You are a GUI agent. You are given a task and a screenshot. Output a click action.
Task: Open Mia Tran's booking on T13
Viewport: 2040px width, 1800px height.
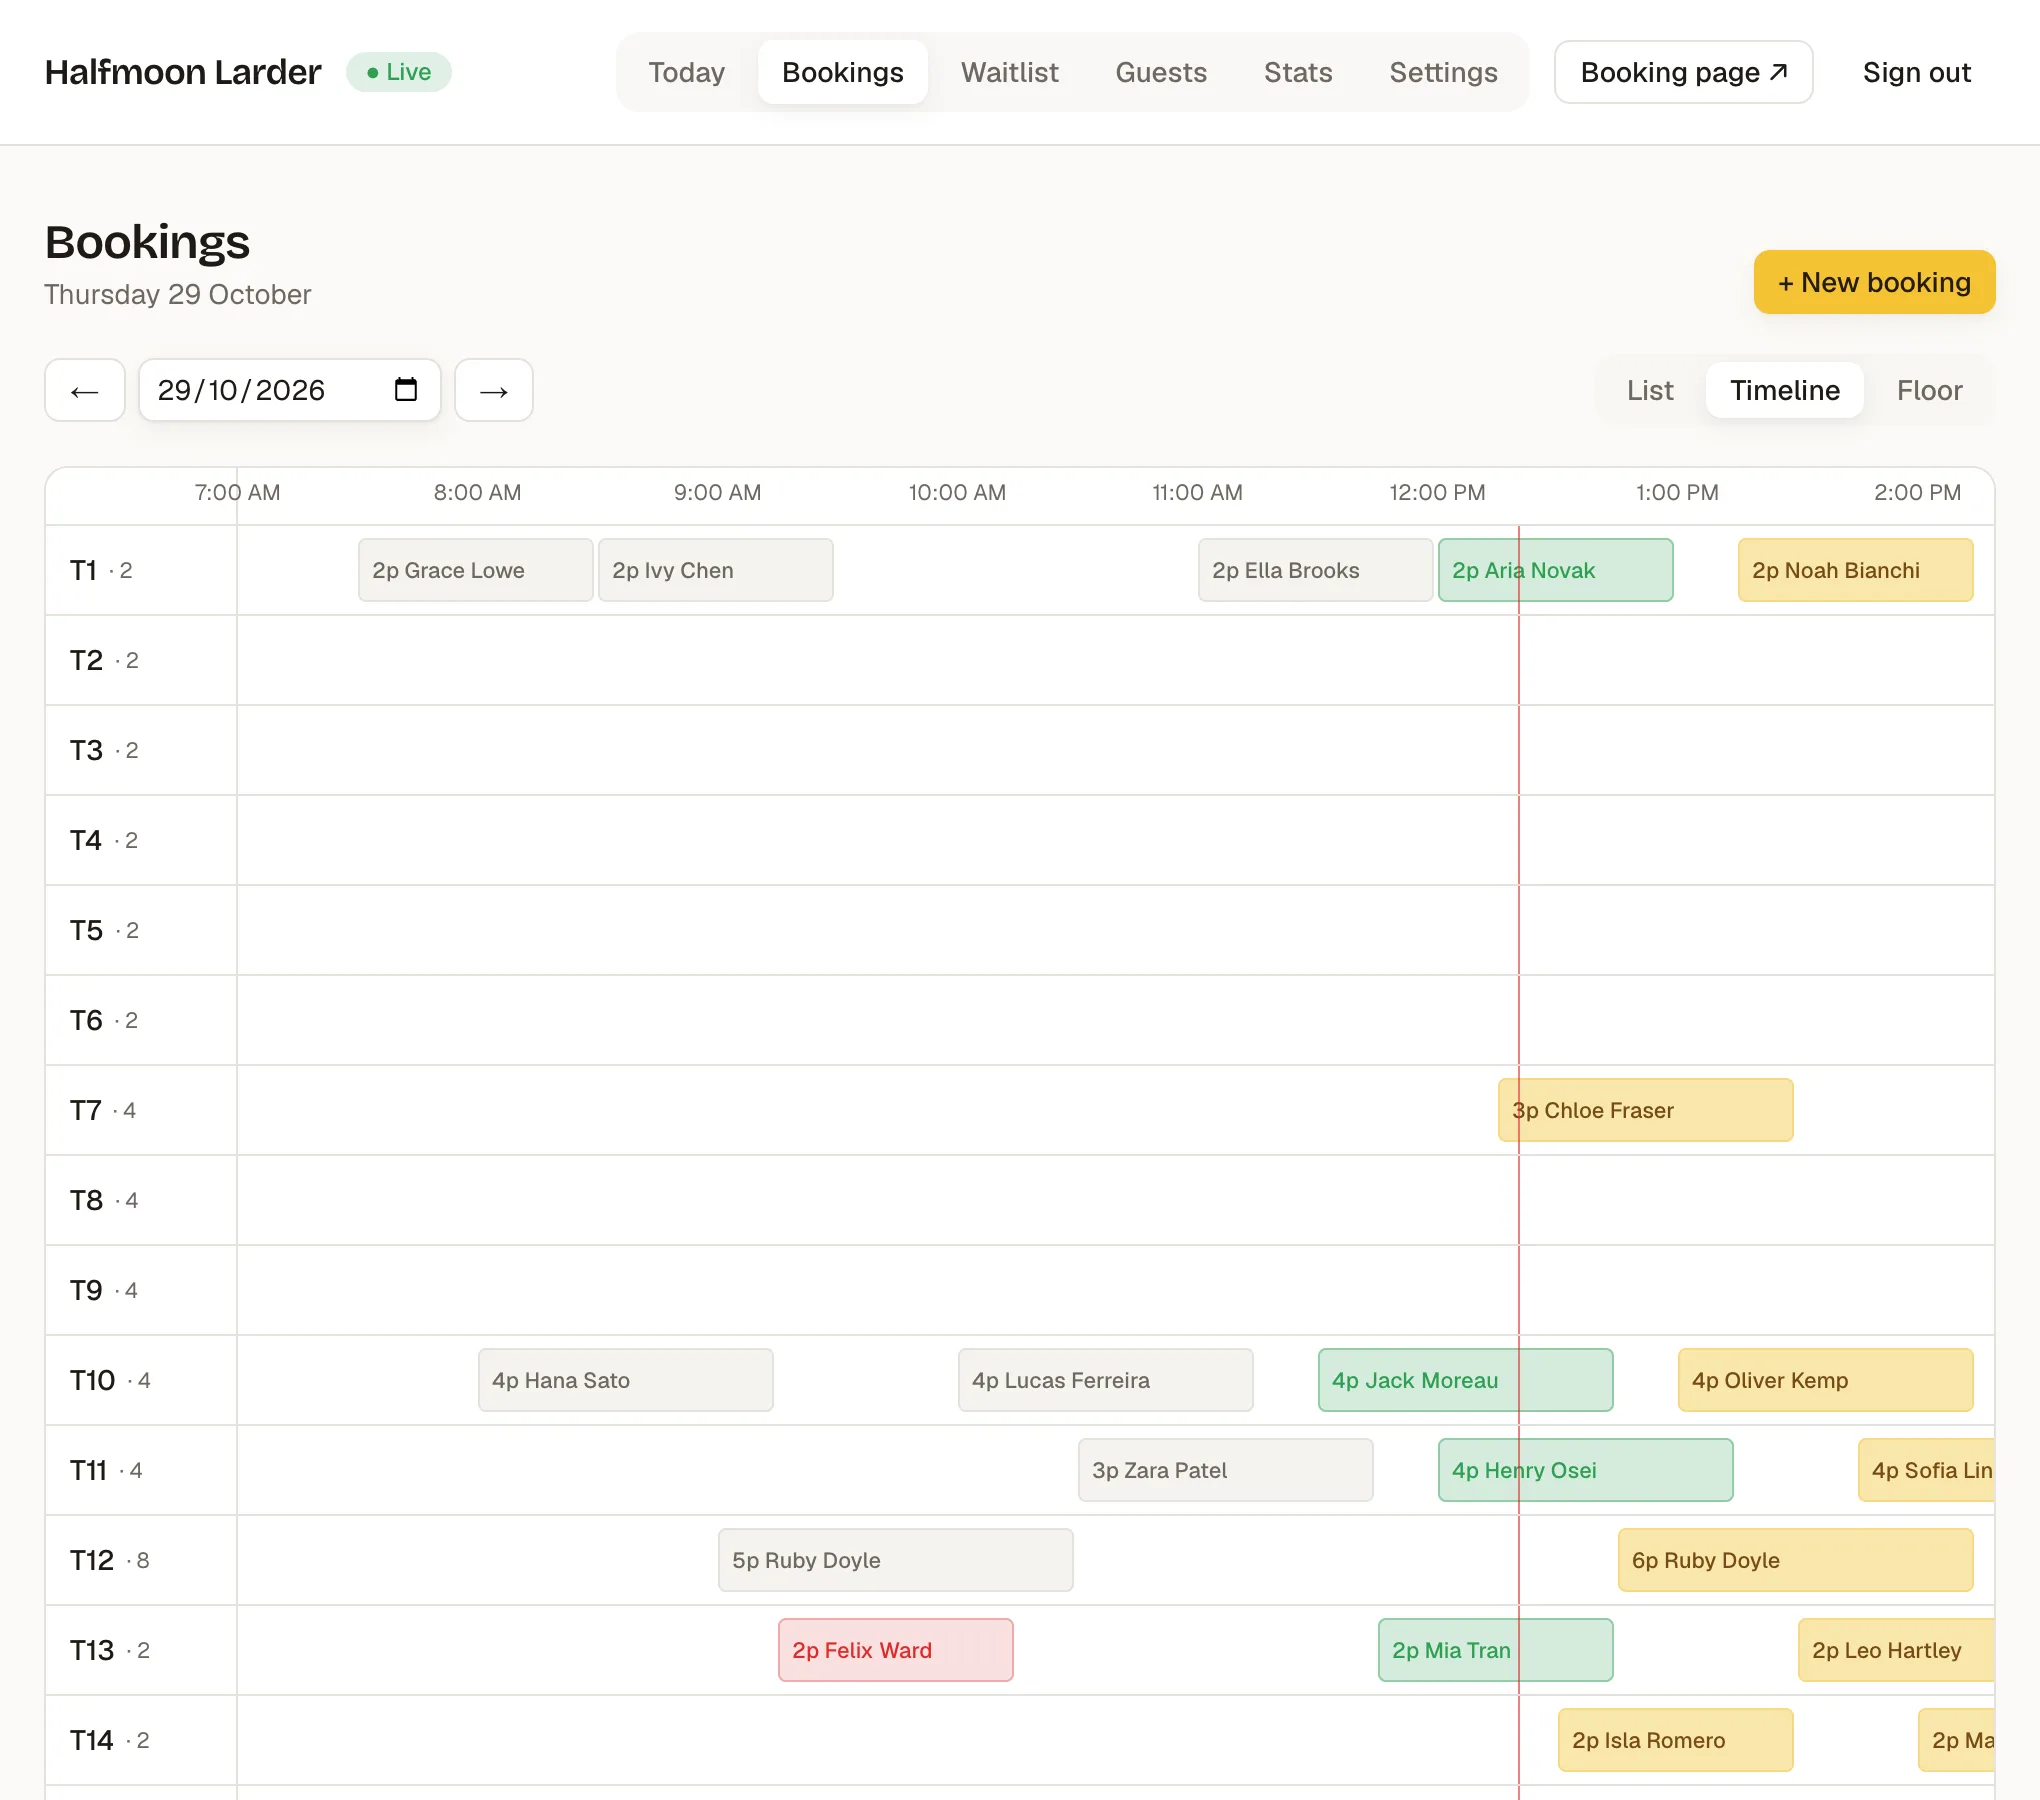pos(1496,1650)
